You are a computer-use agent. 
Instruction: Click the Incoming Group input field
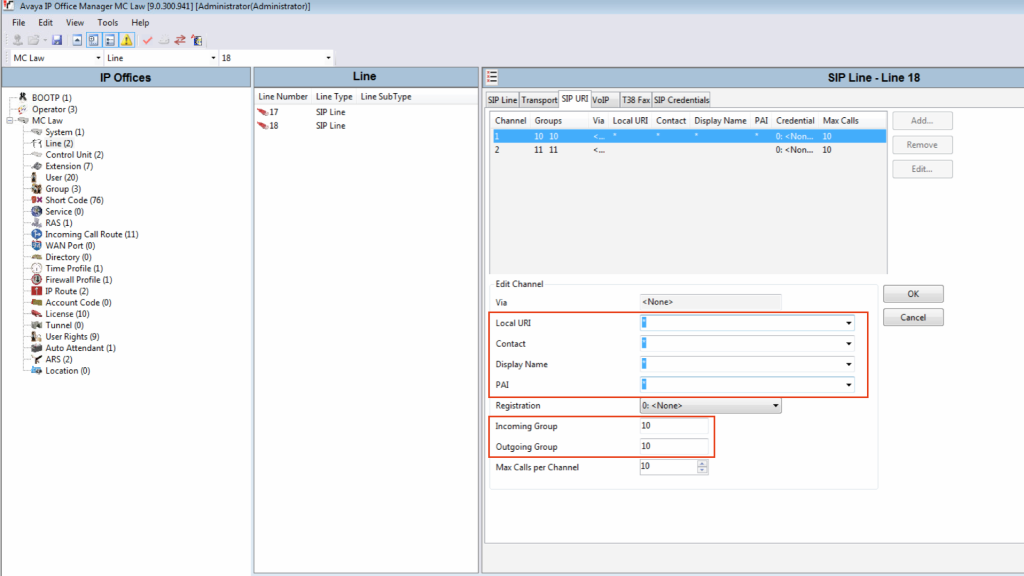674,426
